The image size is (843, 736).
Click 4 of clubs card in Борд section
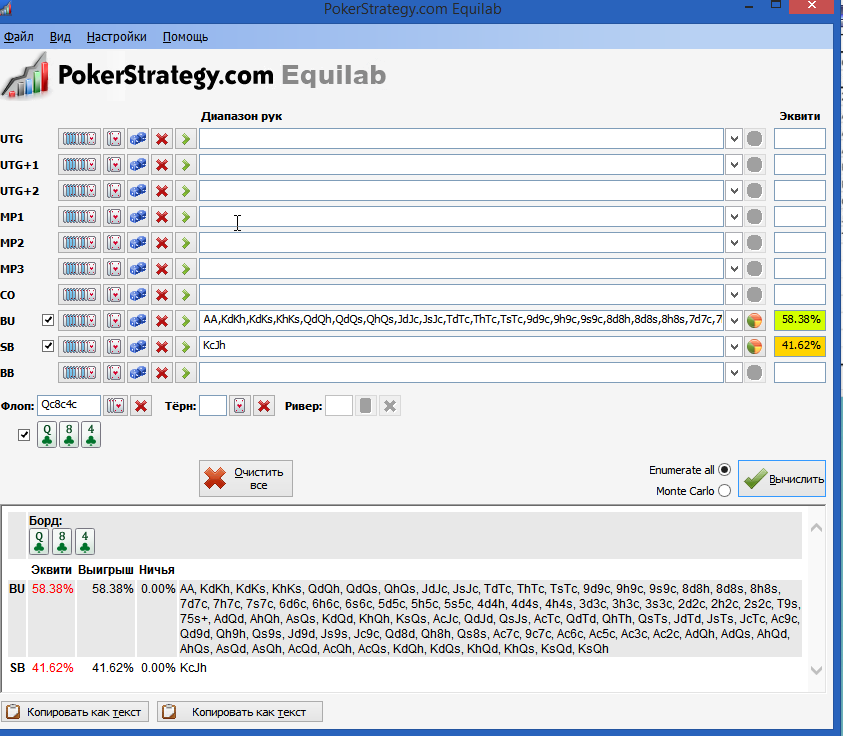(x=85, y=542)
